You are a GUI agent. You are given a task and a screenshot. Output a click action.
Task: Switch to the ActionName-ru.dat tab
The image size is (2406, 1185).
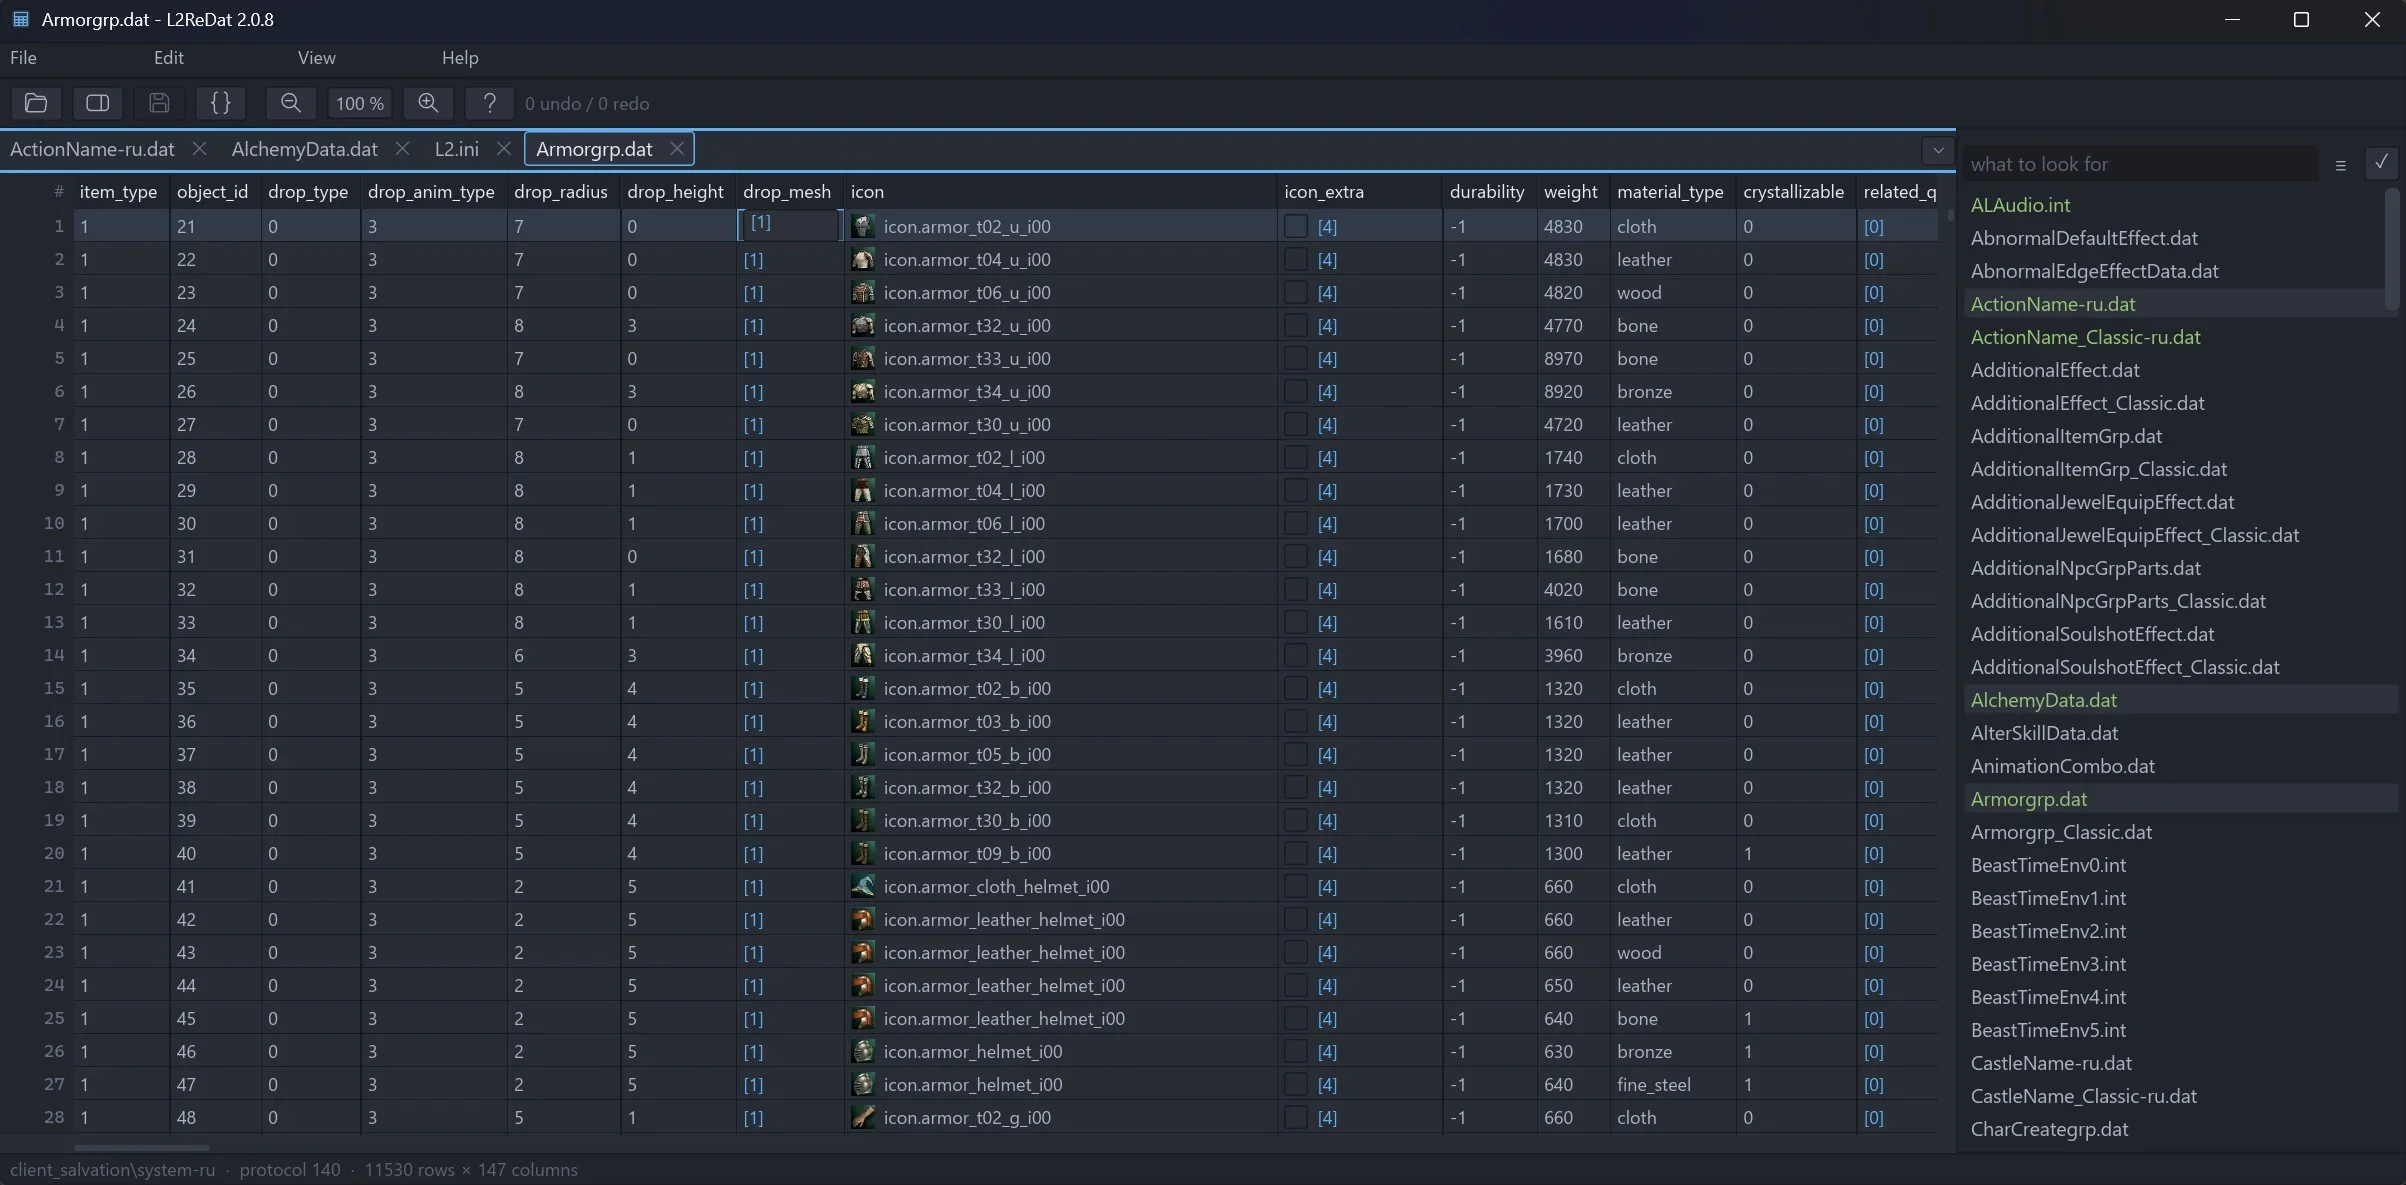coord(92,149)
